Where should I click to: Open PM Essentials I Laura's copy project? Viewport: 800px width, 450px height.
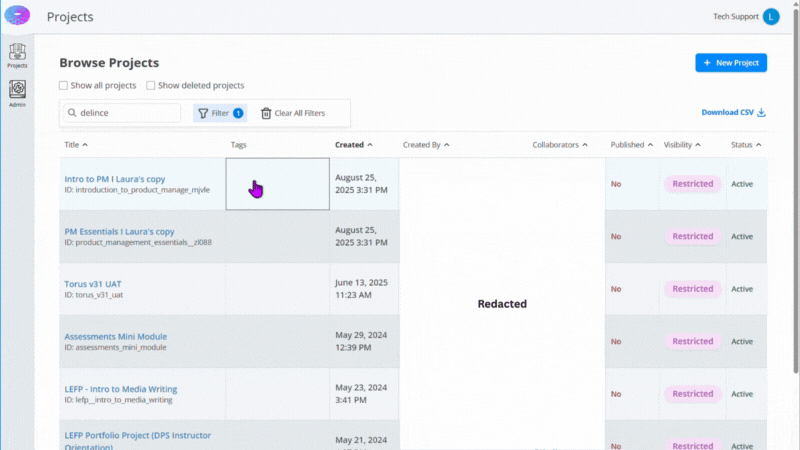(119, 232)
